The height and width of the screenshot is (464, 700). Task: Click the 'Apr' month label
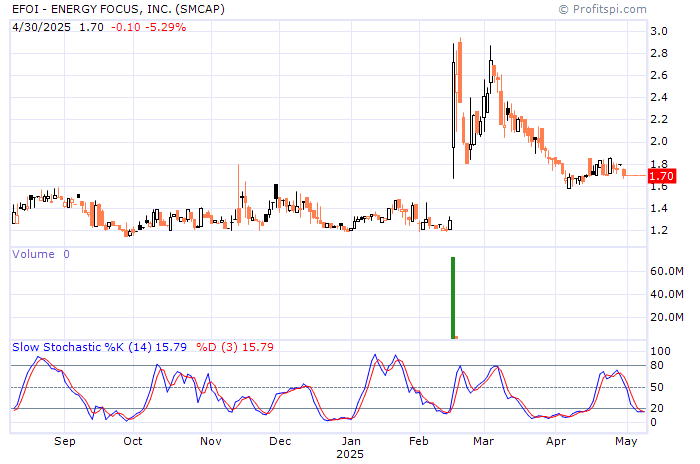pyautogui.click(x=555, y=441)
